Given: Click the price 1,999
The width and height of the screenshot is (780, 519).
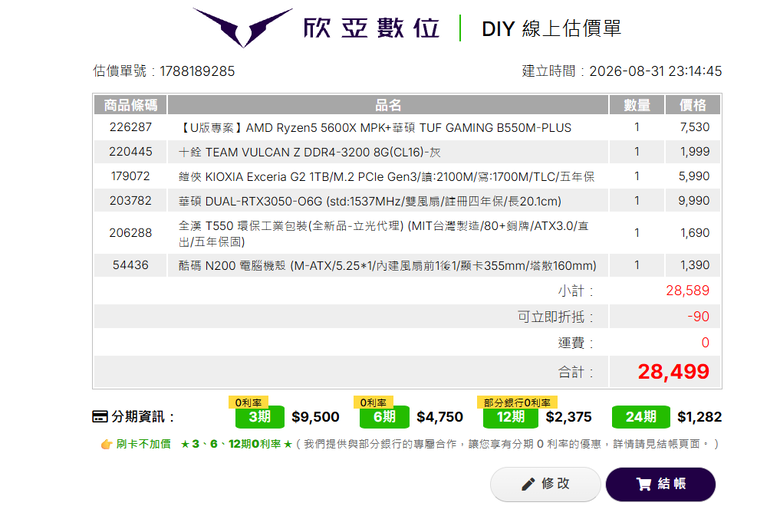Looking at the screenshot, I should [694, 152].
